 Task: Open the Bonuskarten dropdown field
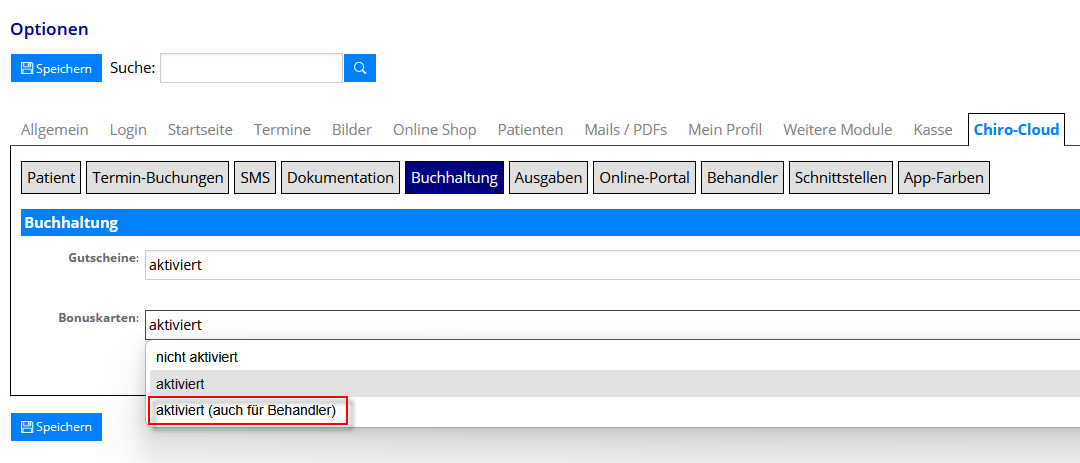(x=612, y=325)
